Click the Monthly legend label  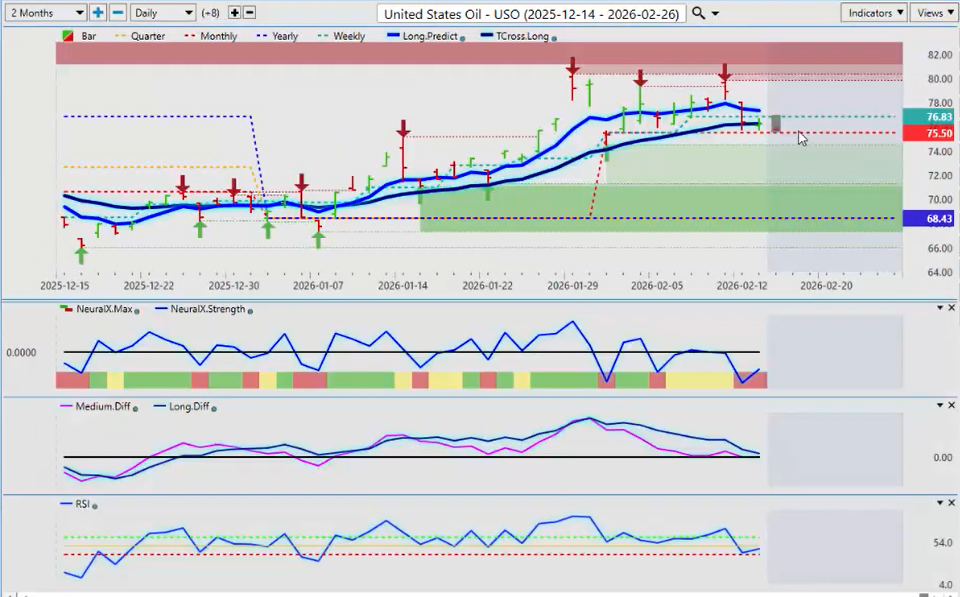pyautogui.click(x=218, y=36)
